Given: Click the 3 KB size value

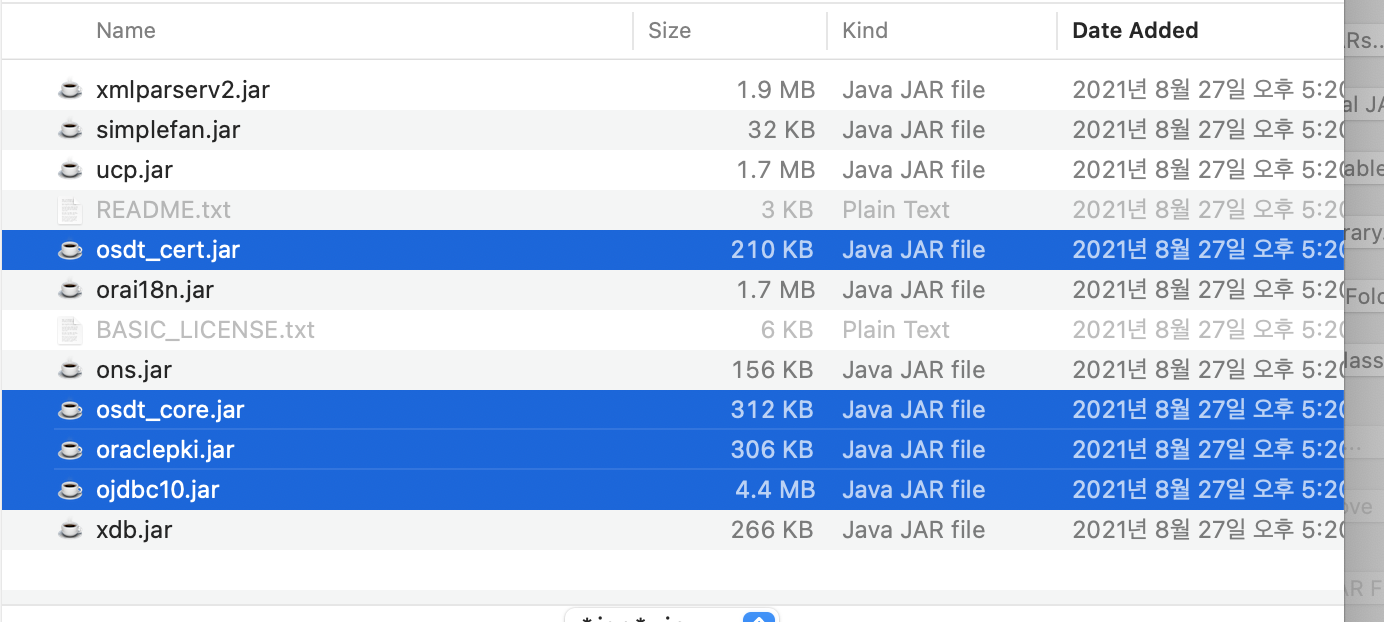Looking at the screenshot, I should coord(787,210).
